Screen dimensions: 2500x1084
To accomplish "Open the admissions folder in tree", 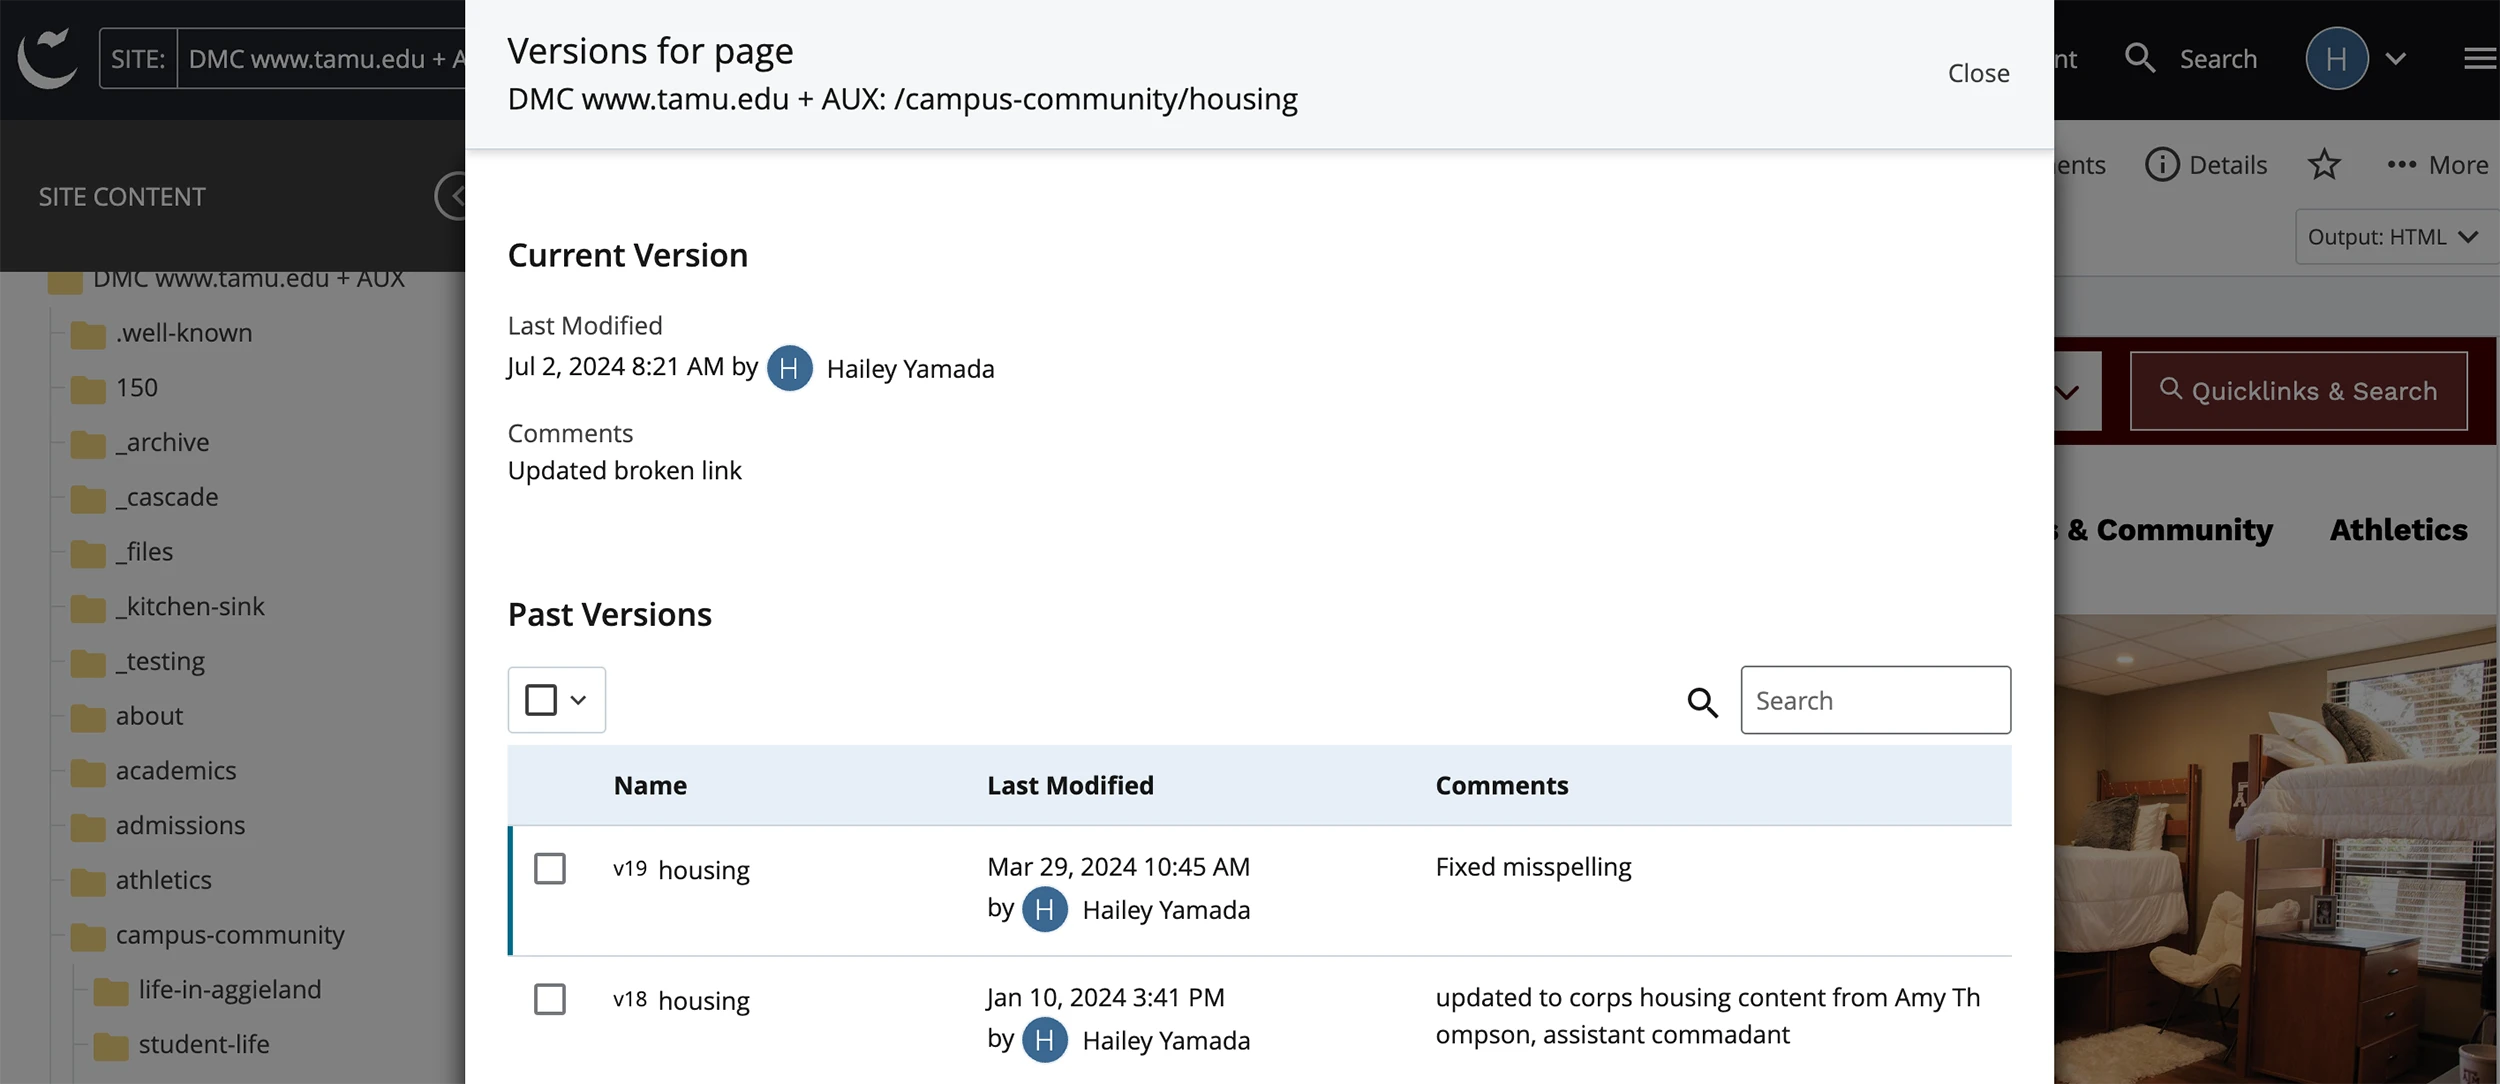I will click(180, 825).
